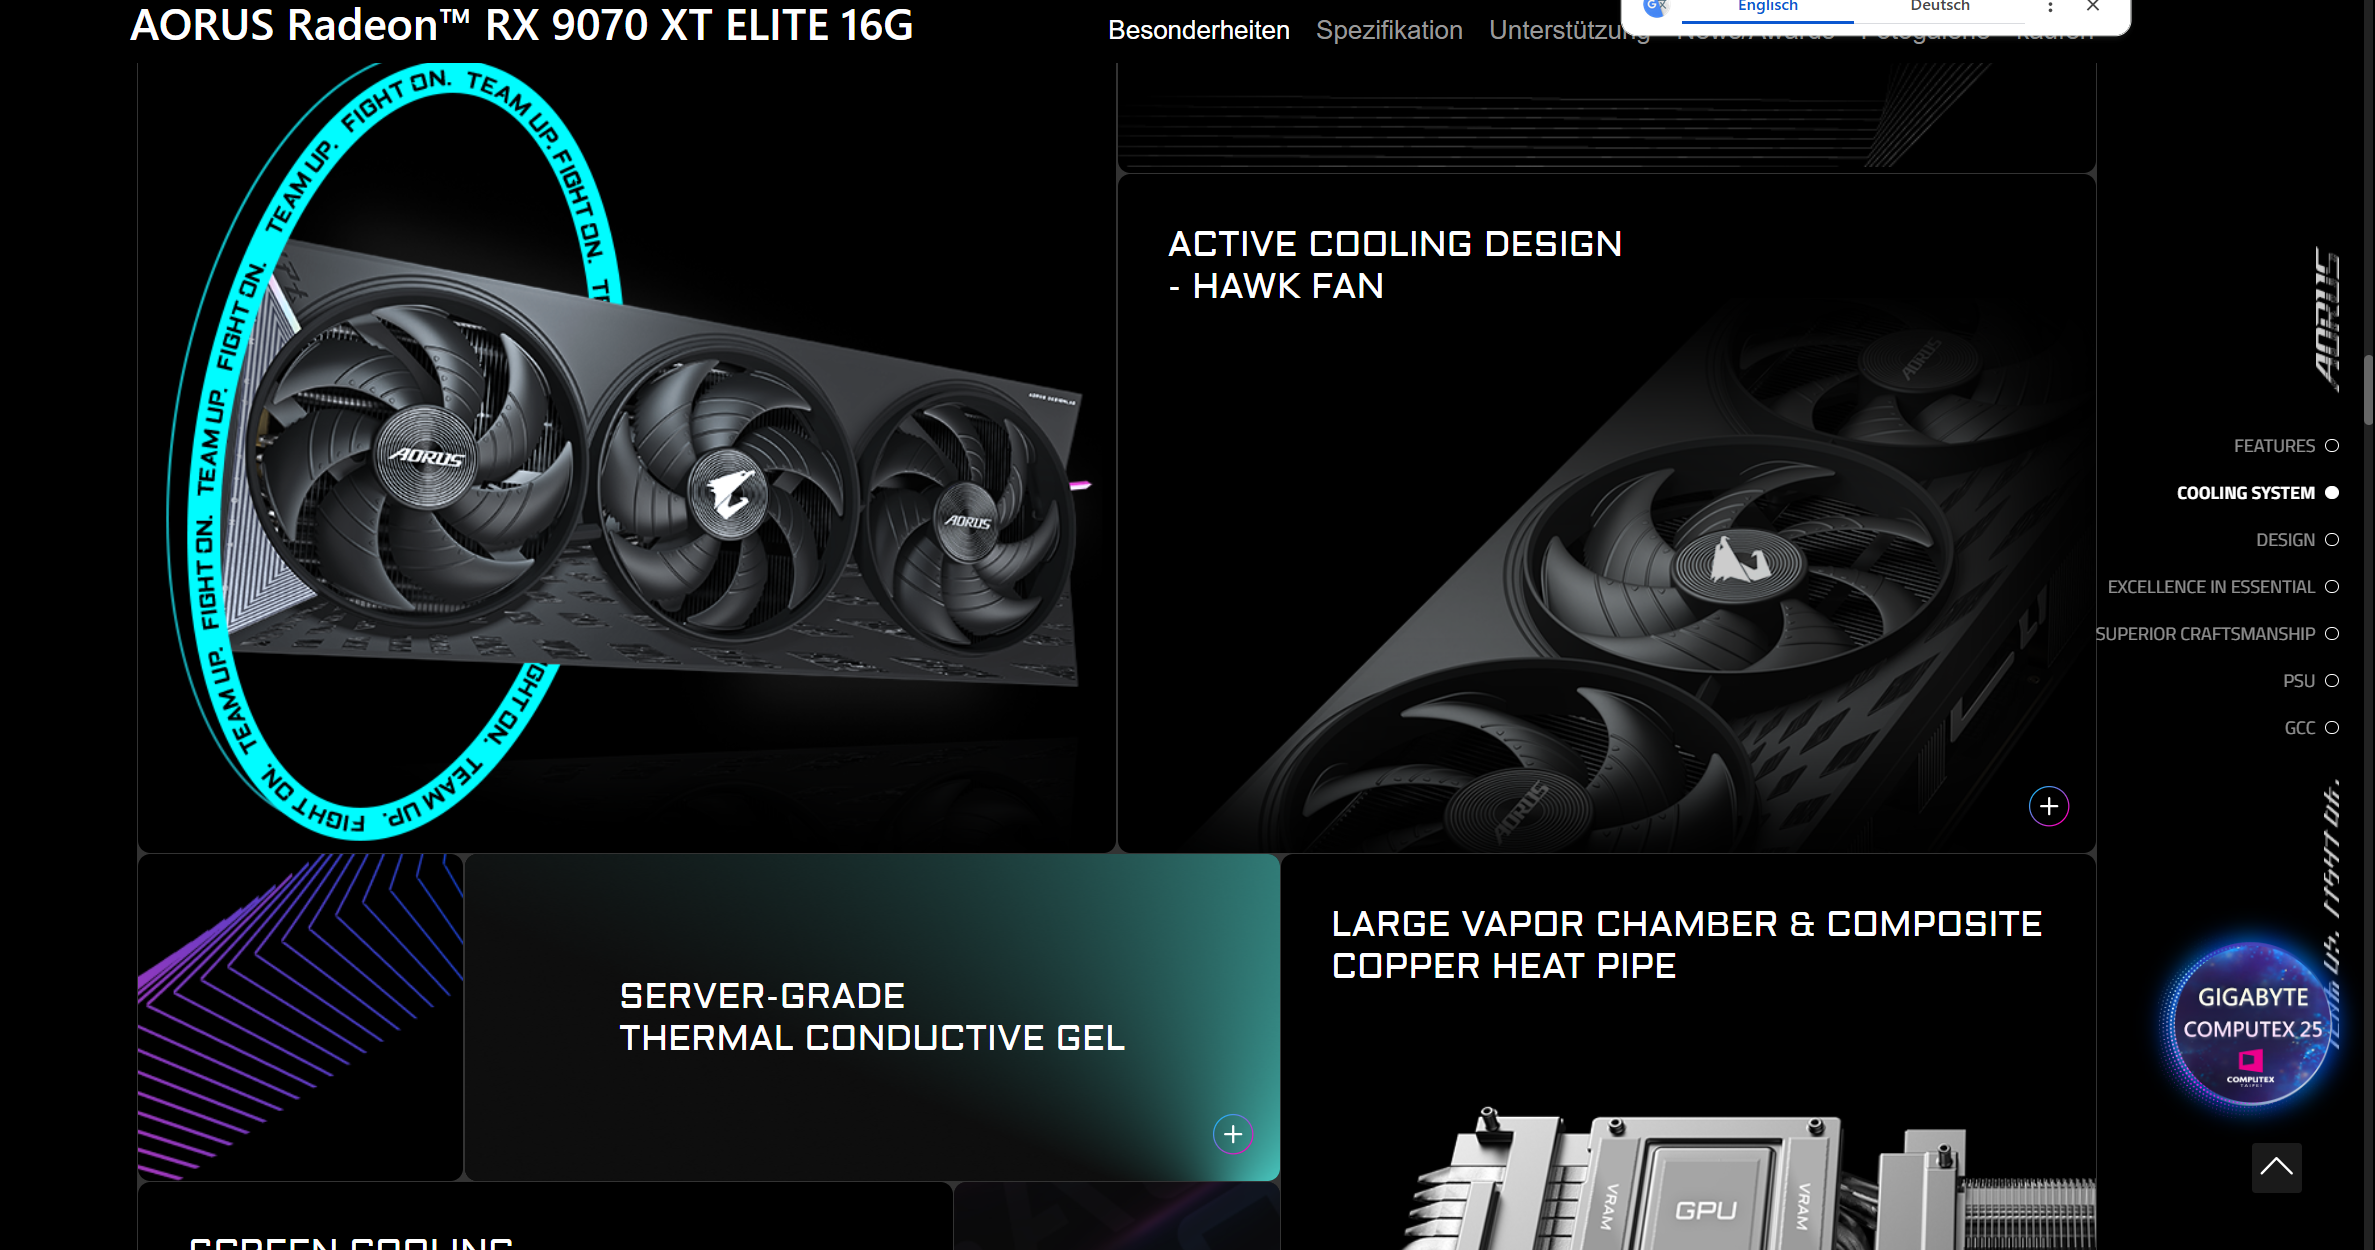The width and height of the screenshot is (2375, 1250).
Task: Select the Features section radio dot
Action: pos(2332,446)
